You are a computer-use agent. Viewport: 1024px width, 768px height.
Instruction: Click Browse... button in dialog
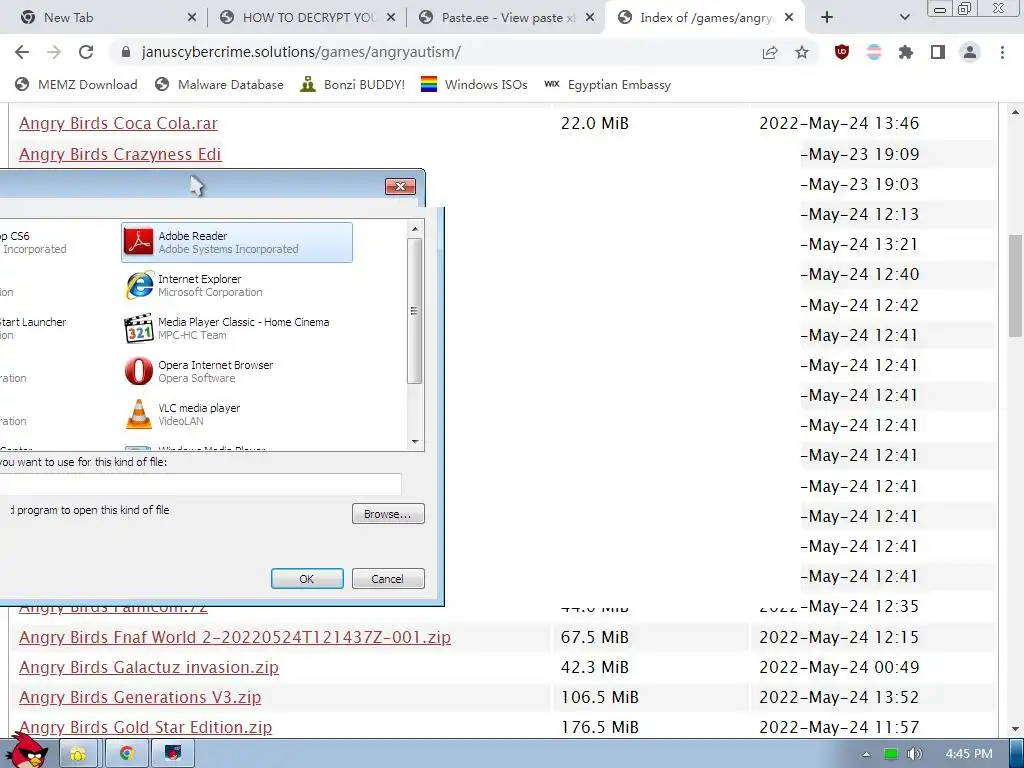[x=388, y=514]
